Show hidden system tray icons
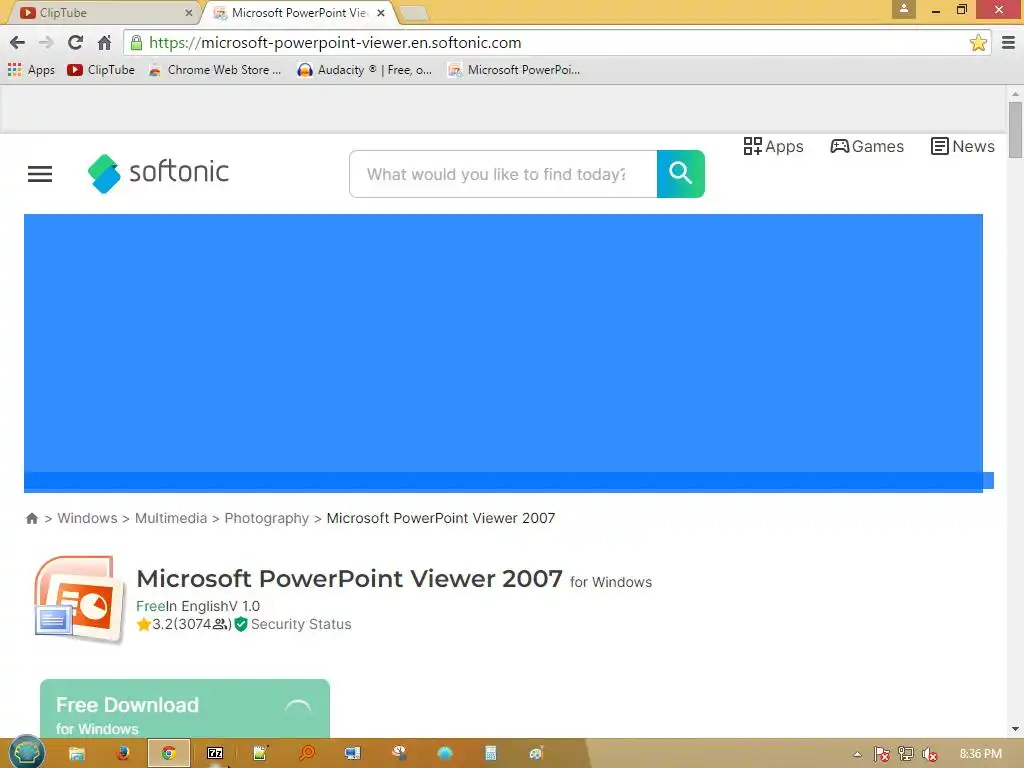1024x768 pixels. tap(857, 754)
